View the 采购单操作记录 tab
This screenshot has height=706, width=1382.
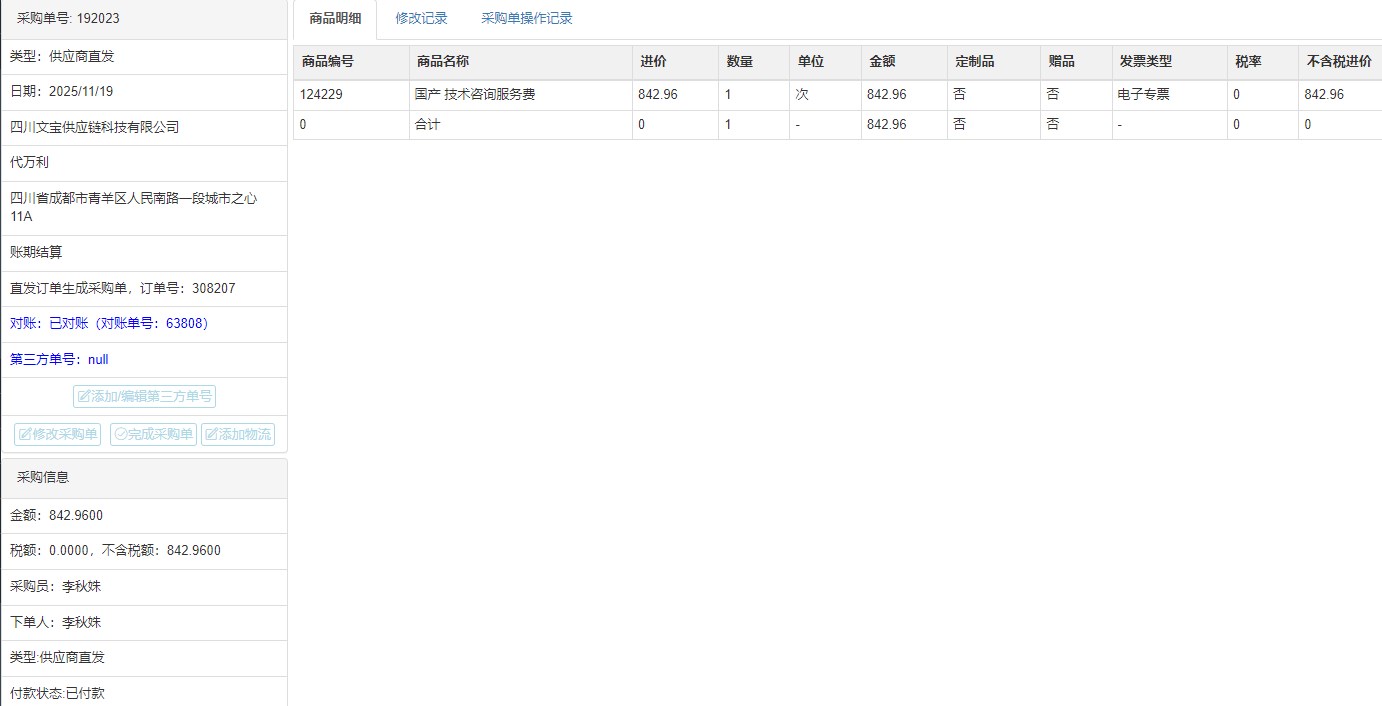(526, 19)
